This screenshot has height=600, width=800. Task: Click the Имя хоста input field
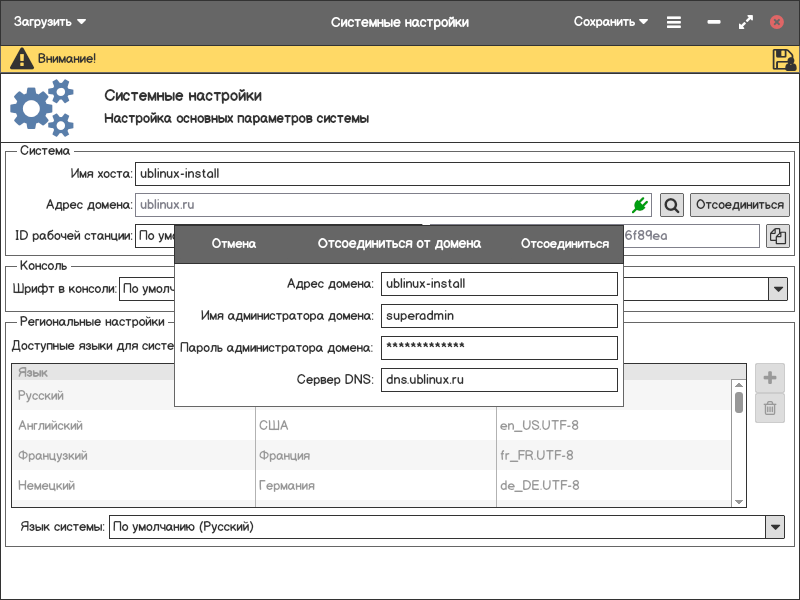(x=462, y=173)
